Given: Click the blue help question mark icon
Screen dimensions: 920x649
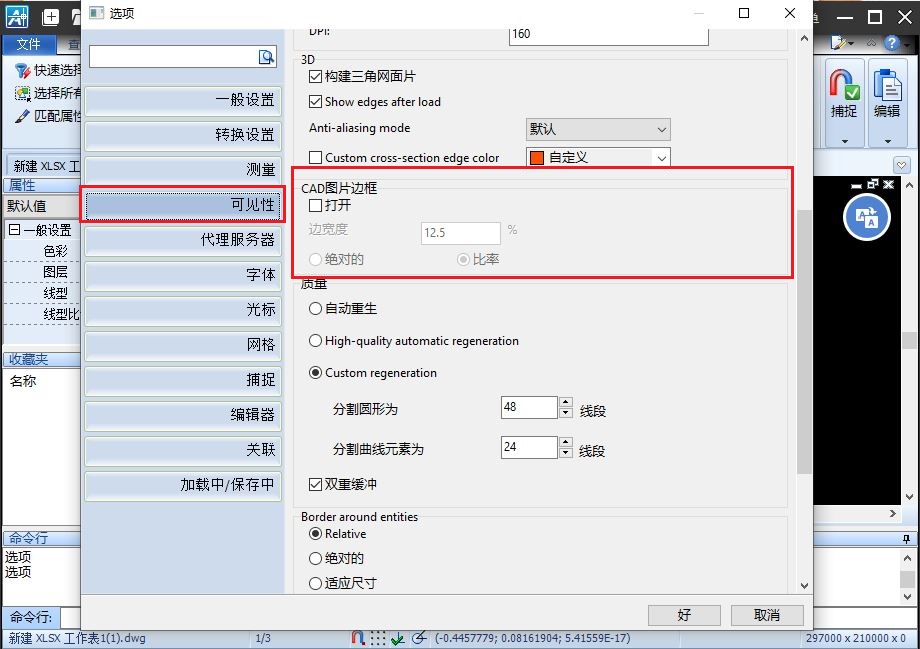Looking at the screenshot, I should pyautogui.click(x=892, y=43).
